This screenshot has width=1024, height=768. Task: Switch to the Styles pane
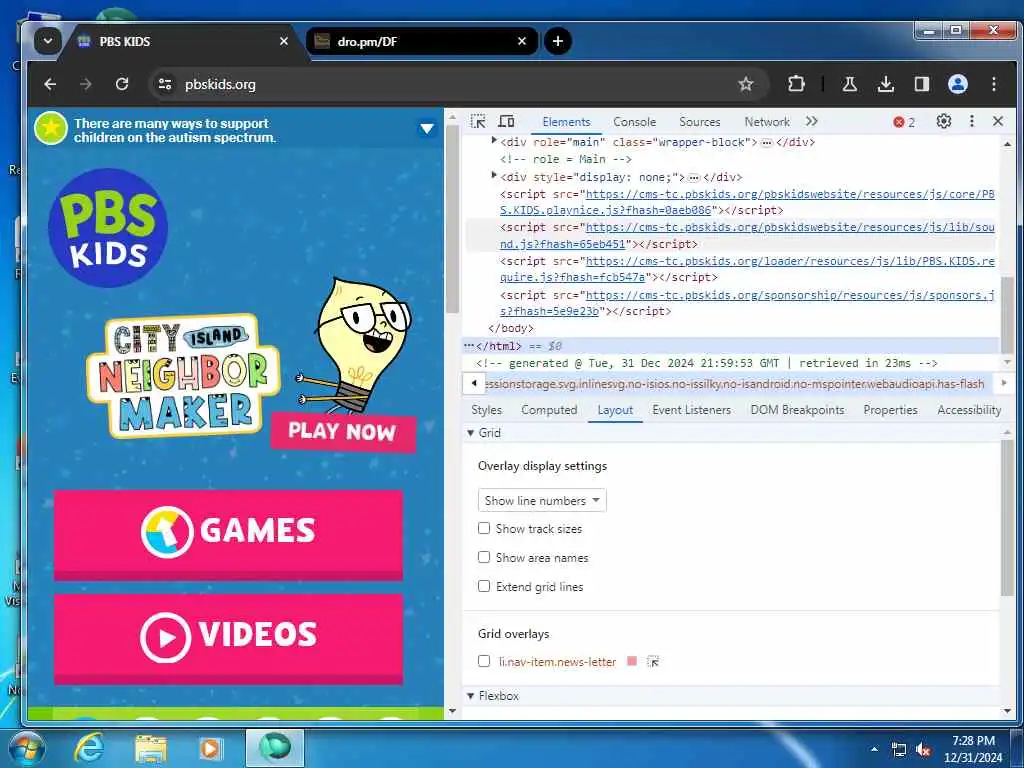(487, 410)
